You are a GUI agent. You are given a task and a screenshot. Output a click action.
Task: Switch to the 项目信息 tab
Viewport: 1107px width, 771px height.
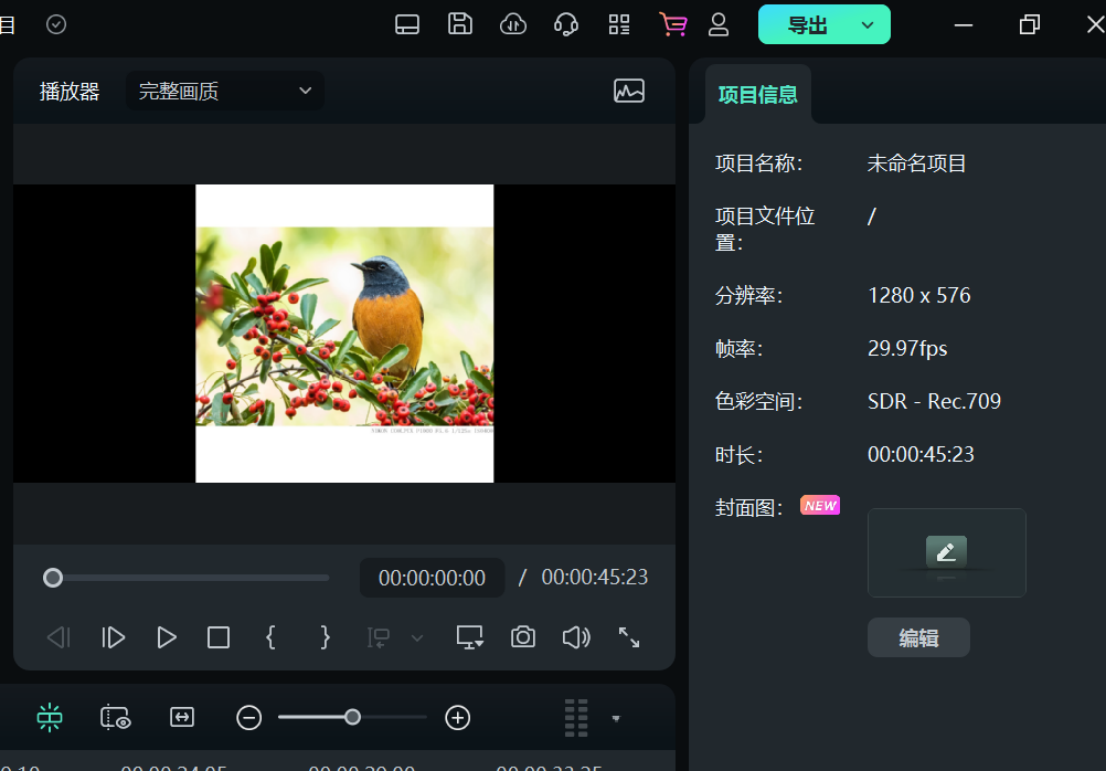[757, 93]
